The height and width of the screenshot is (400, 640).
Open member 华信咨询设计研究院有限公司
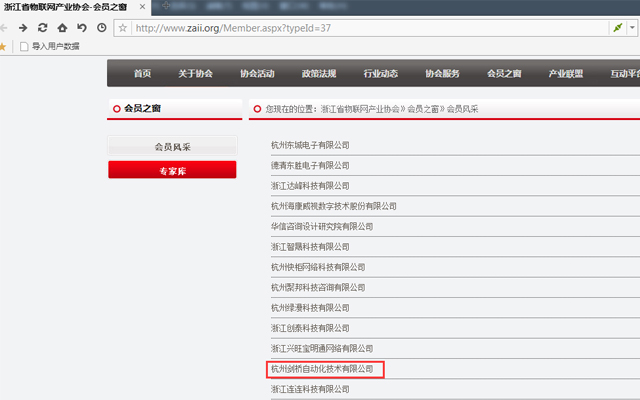322,227
